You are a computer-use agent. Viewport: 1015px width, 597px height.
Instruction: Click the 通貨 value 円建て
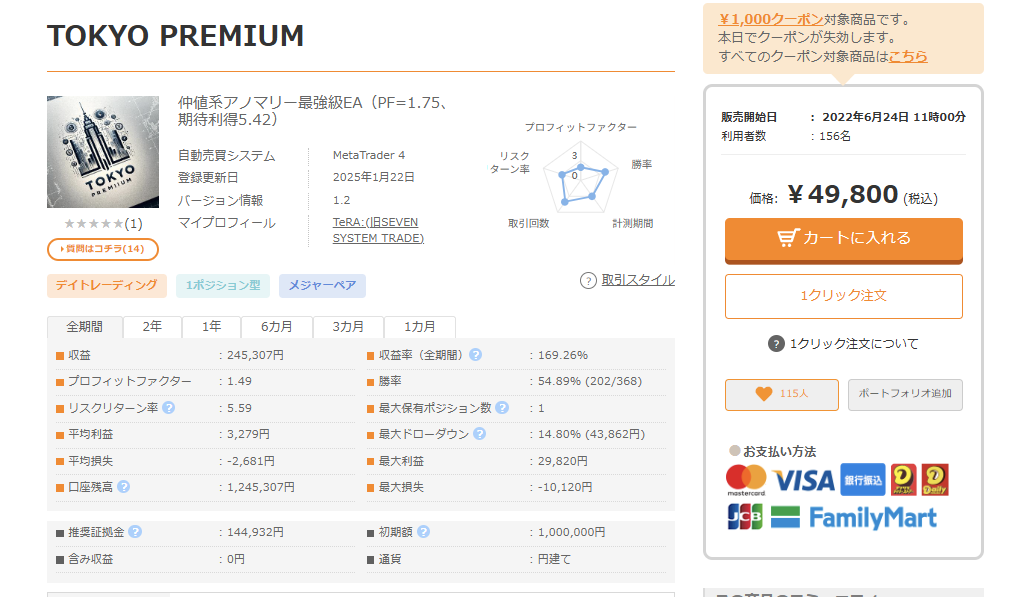coord(554,559)
